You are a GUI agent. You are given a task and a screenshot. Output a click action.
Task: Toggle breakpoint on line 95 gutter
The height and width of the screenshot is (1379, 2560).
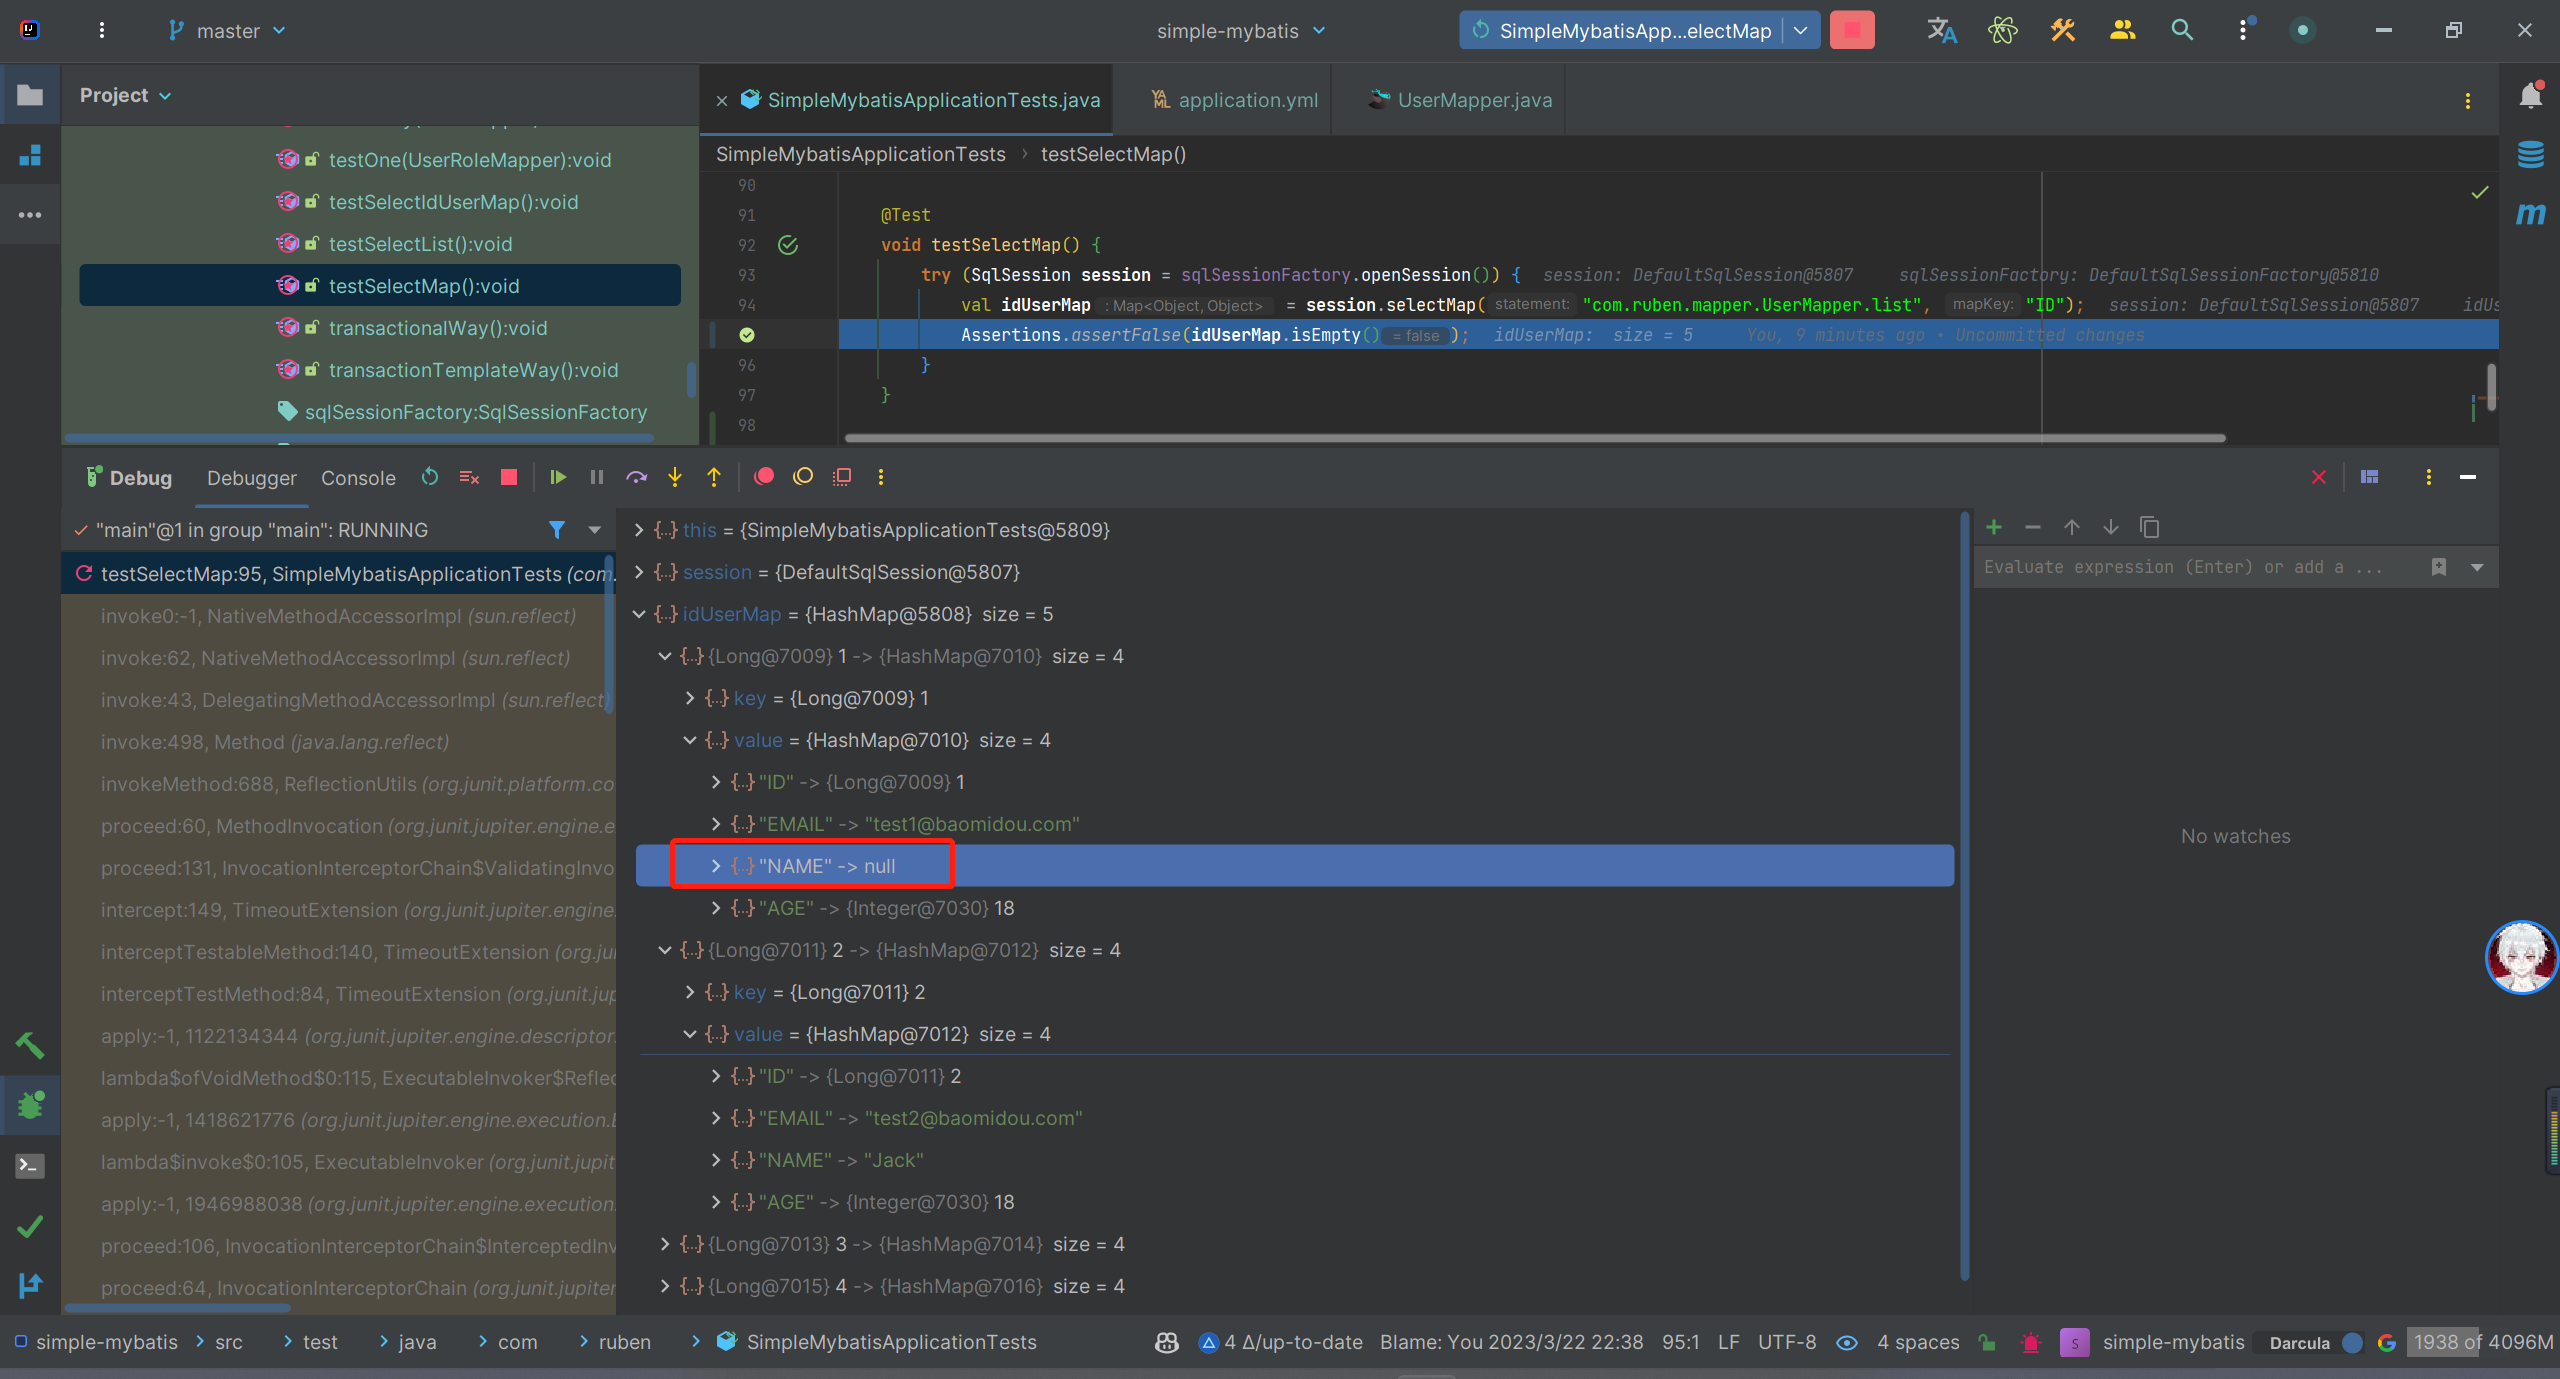pos(747,335)
